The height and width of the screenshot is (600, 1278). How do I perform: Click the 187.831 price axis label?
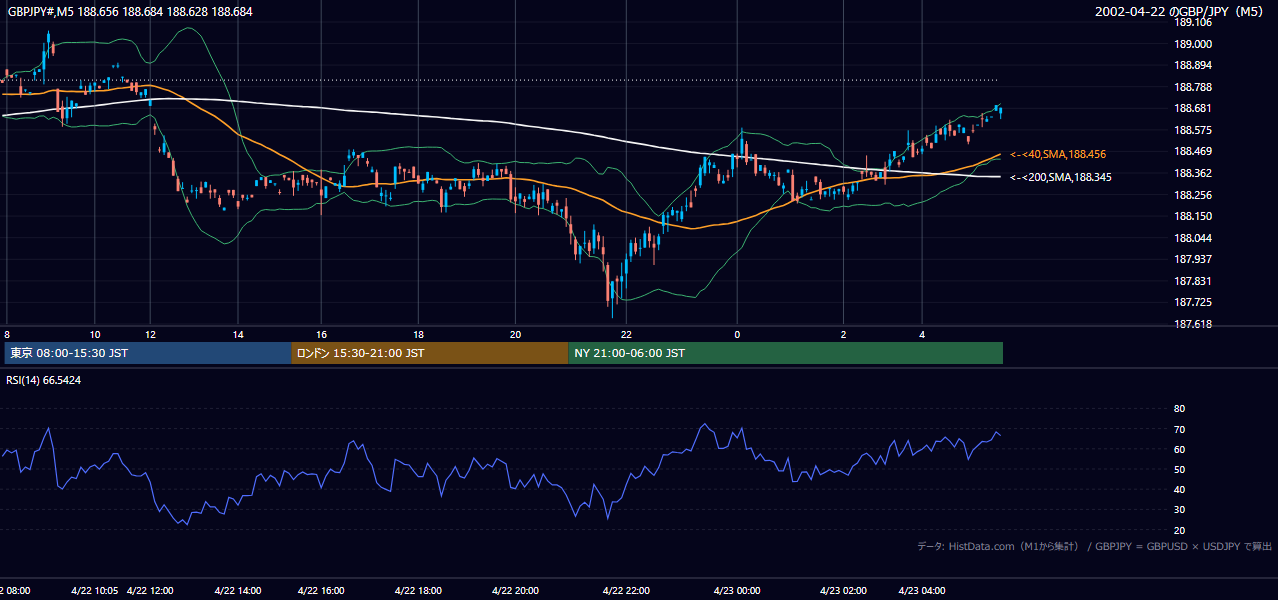(x=1192, y=281)
